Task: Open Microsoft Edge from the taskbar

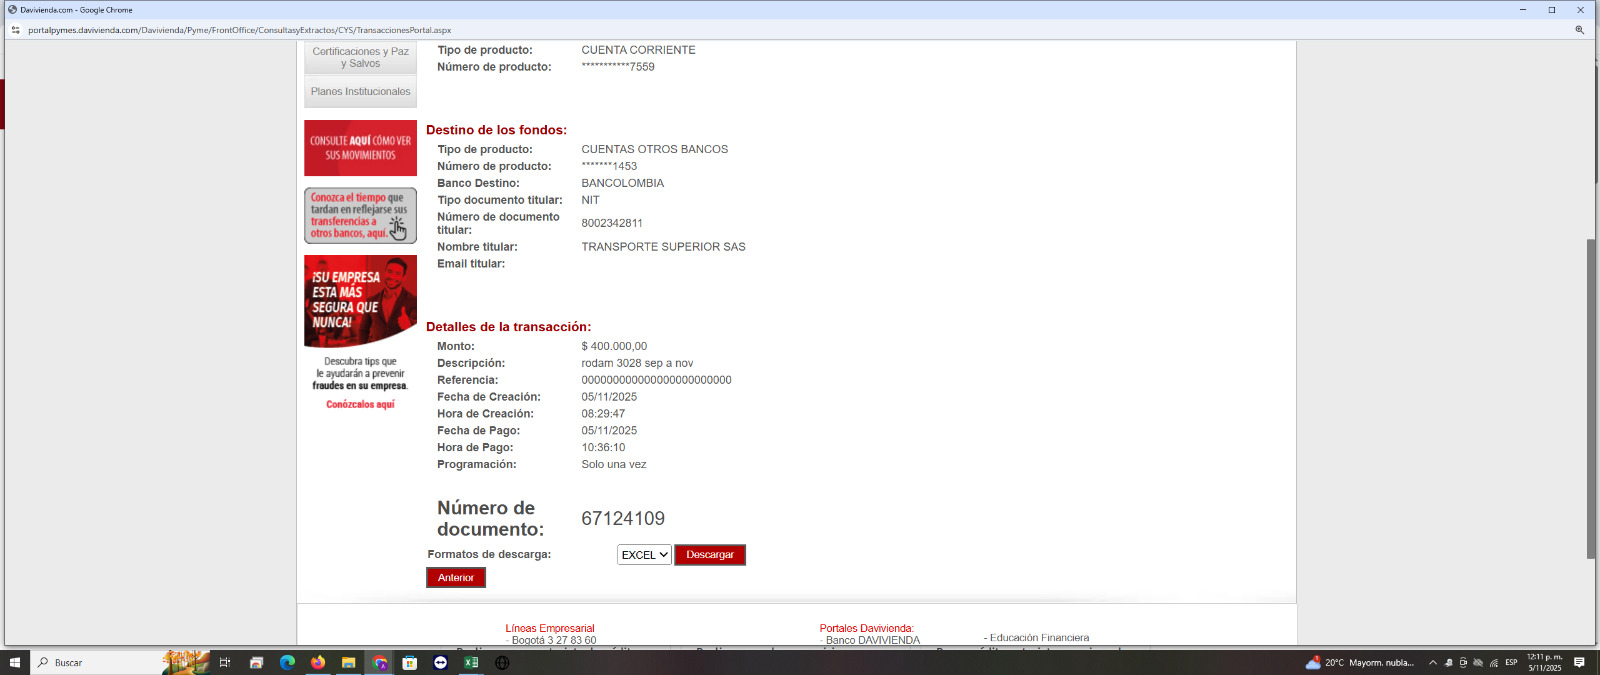Action: [x=287, y=662]
